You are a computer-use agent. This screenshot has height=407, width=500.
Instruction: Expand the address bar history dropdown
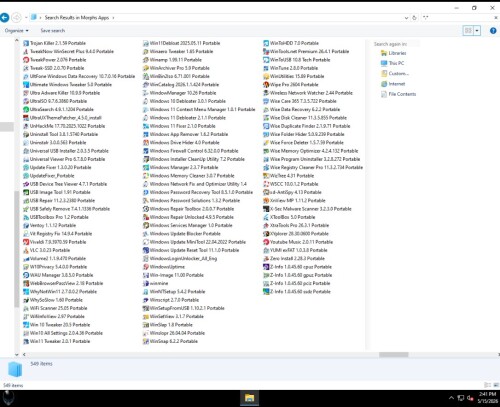point(406,18)
